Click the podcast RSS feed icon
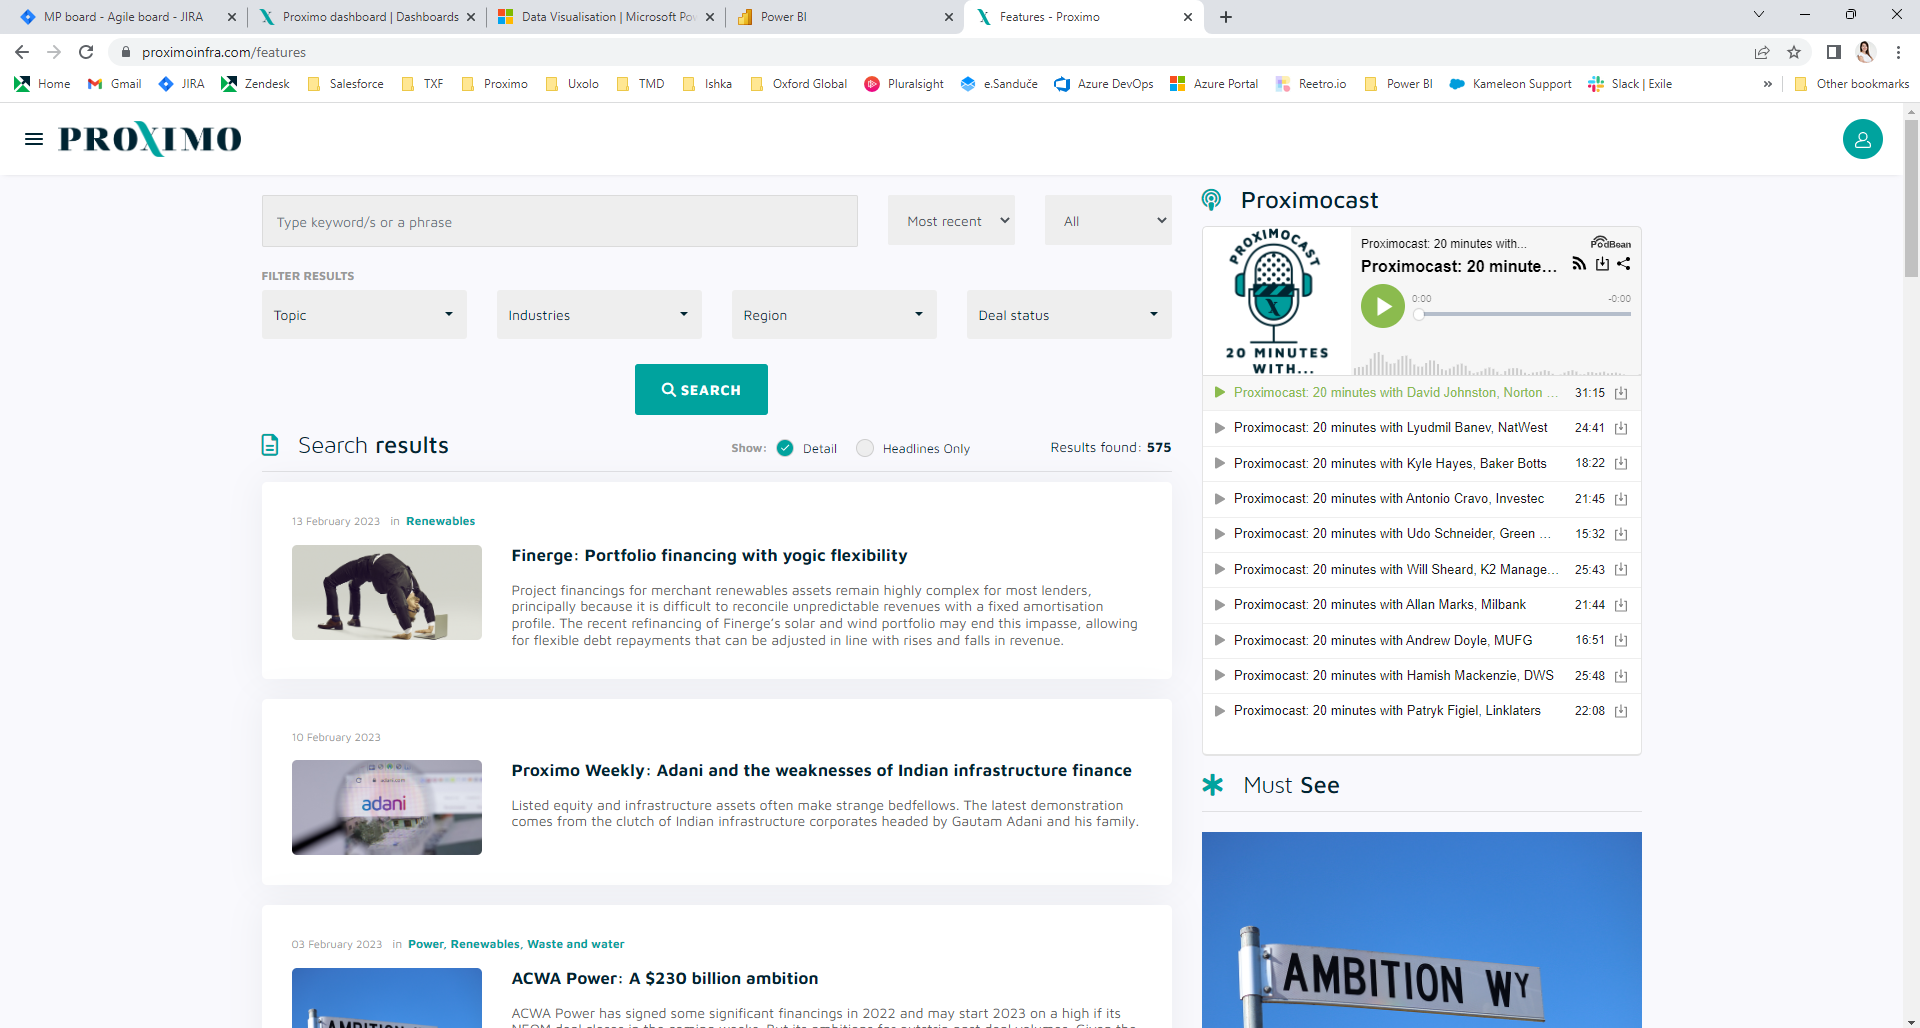Image resolution: width=1920 pixels, height=1028 pixels. (x=1579, y=264)
